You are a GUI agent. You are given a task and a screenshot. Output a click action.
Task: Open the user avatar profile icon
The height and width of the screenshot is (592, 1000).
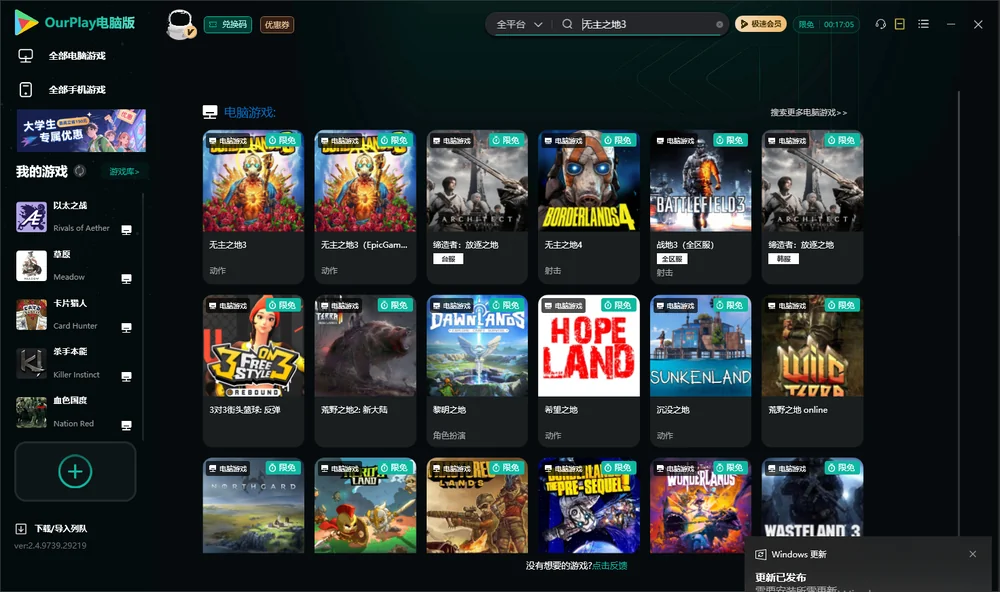[x=180, y=25]
